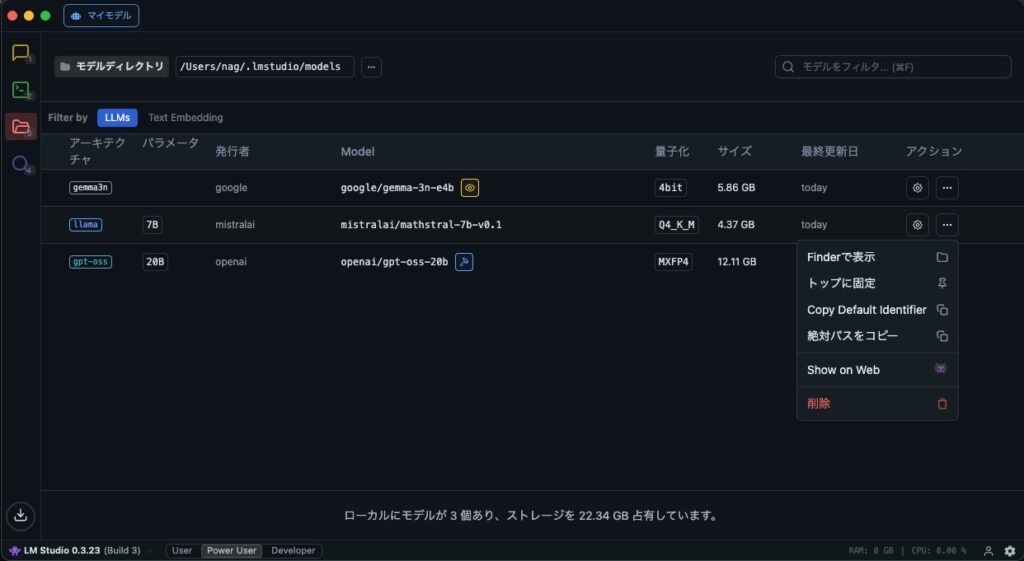Open the Downloads icon at bottom left
The height and width of the screenshot is (561, 1024).
tap(20, 515)
